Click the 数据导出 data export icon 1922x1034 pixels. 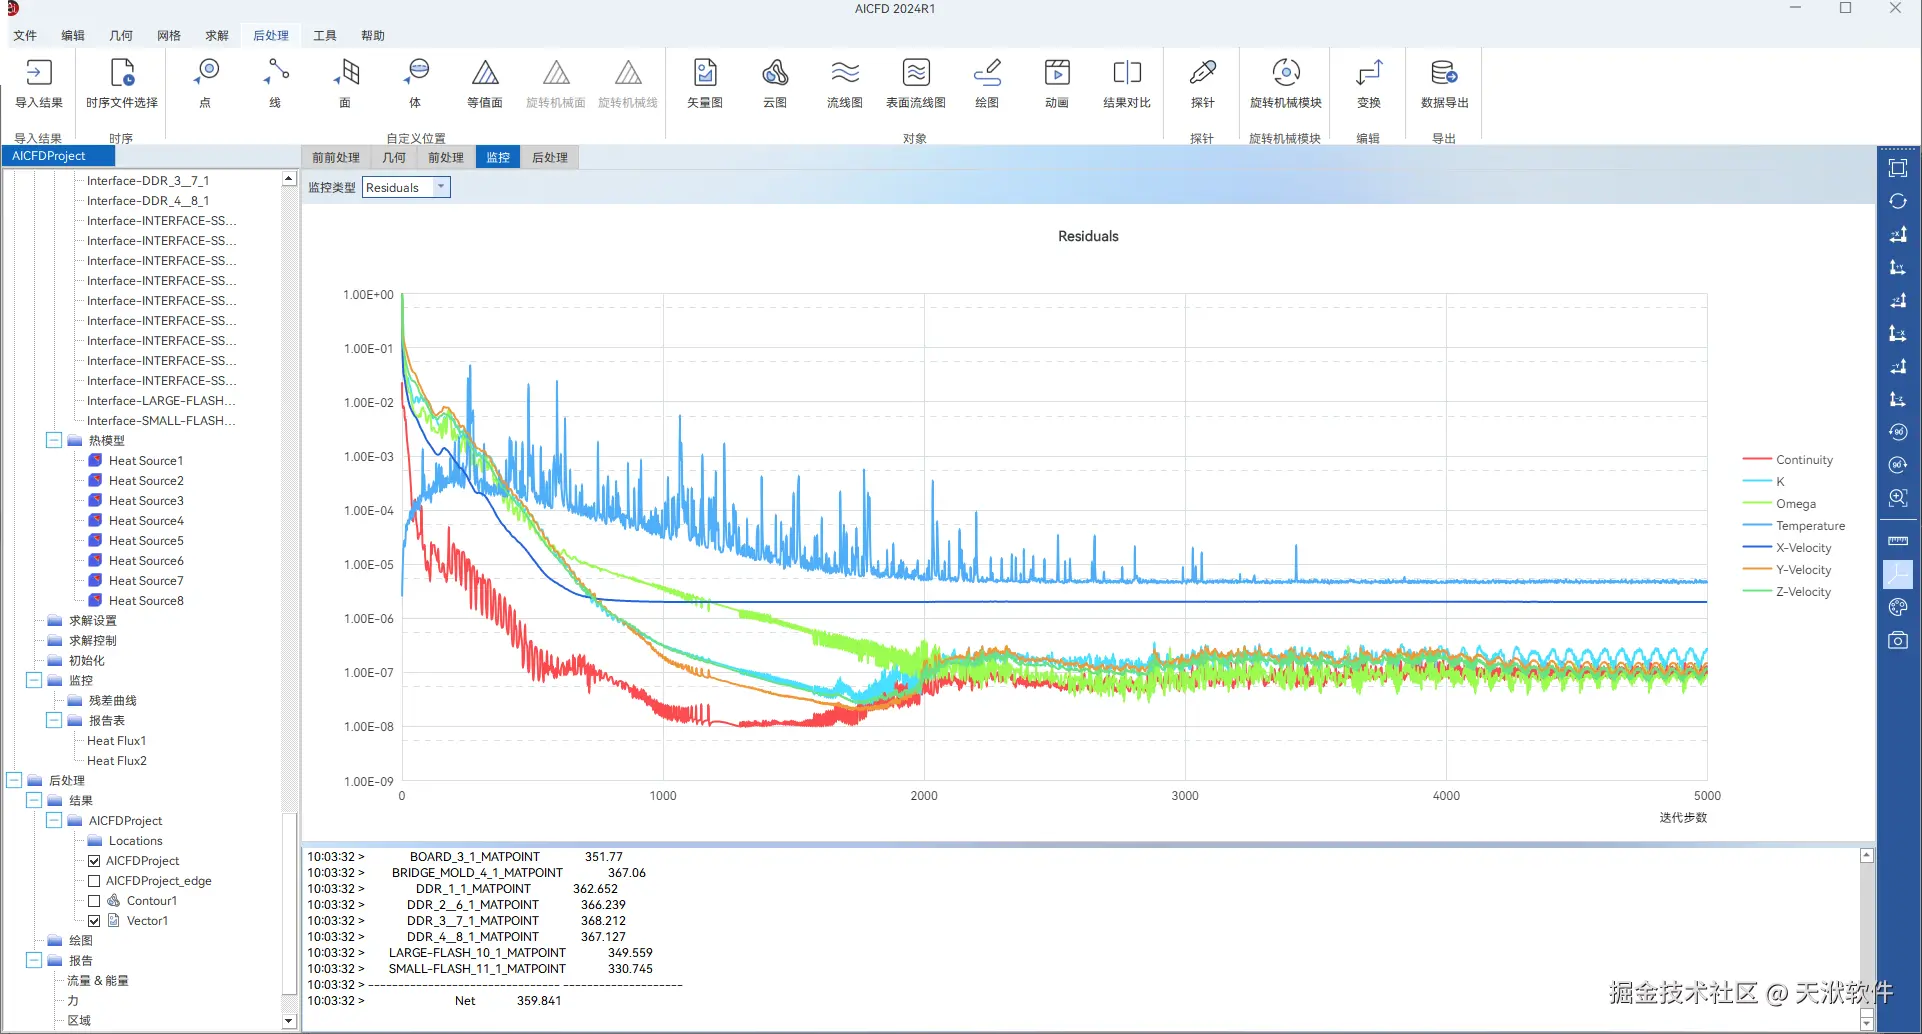click(1444, 74)
